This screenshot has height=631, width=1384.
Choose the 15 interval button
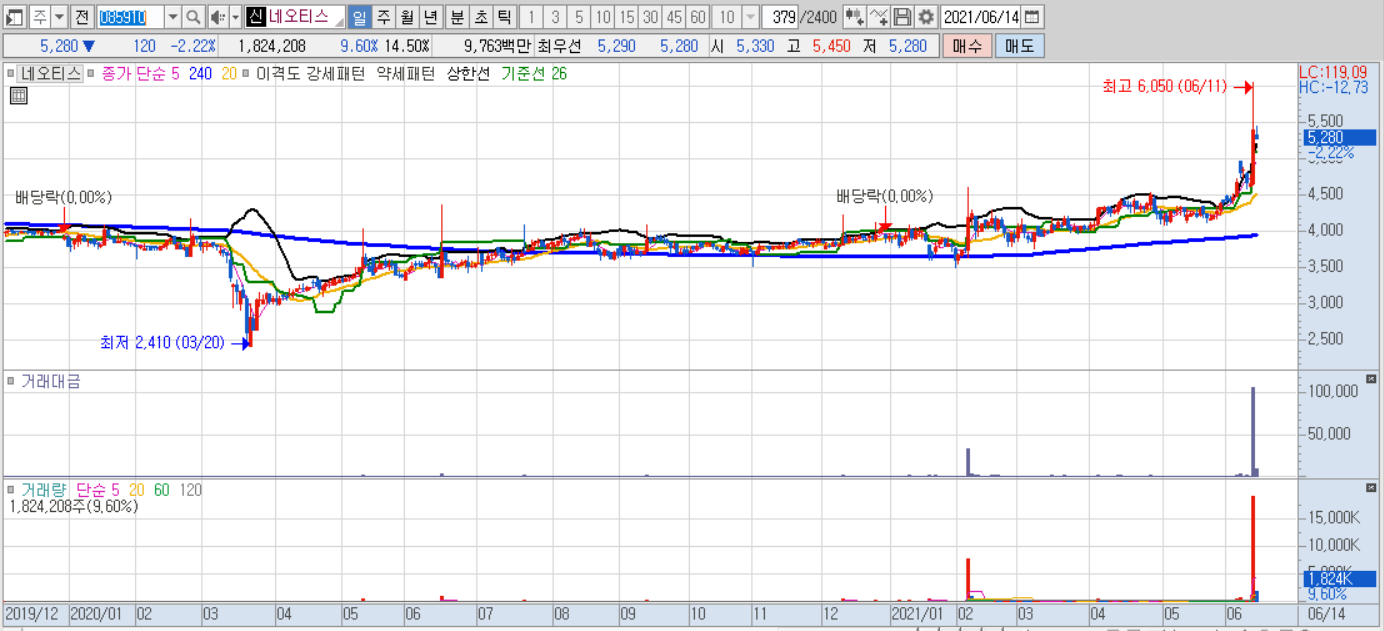click(626, 17)
